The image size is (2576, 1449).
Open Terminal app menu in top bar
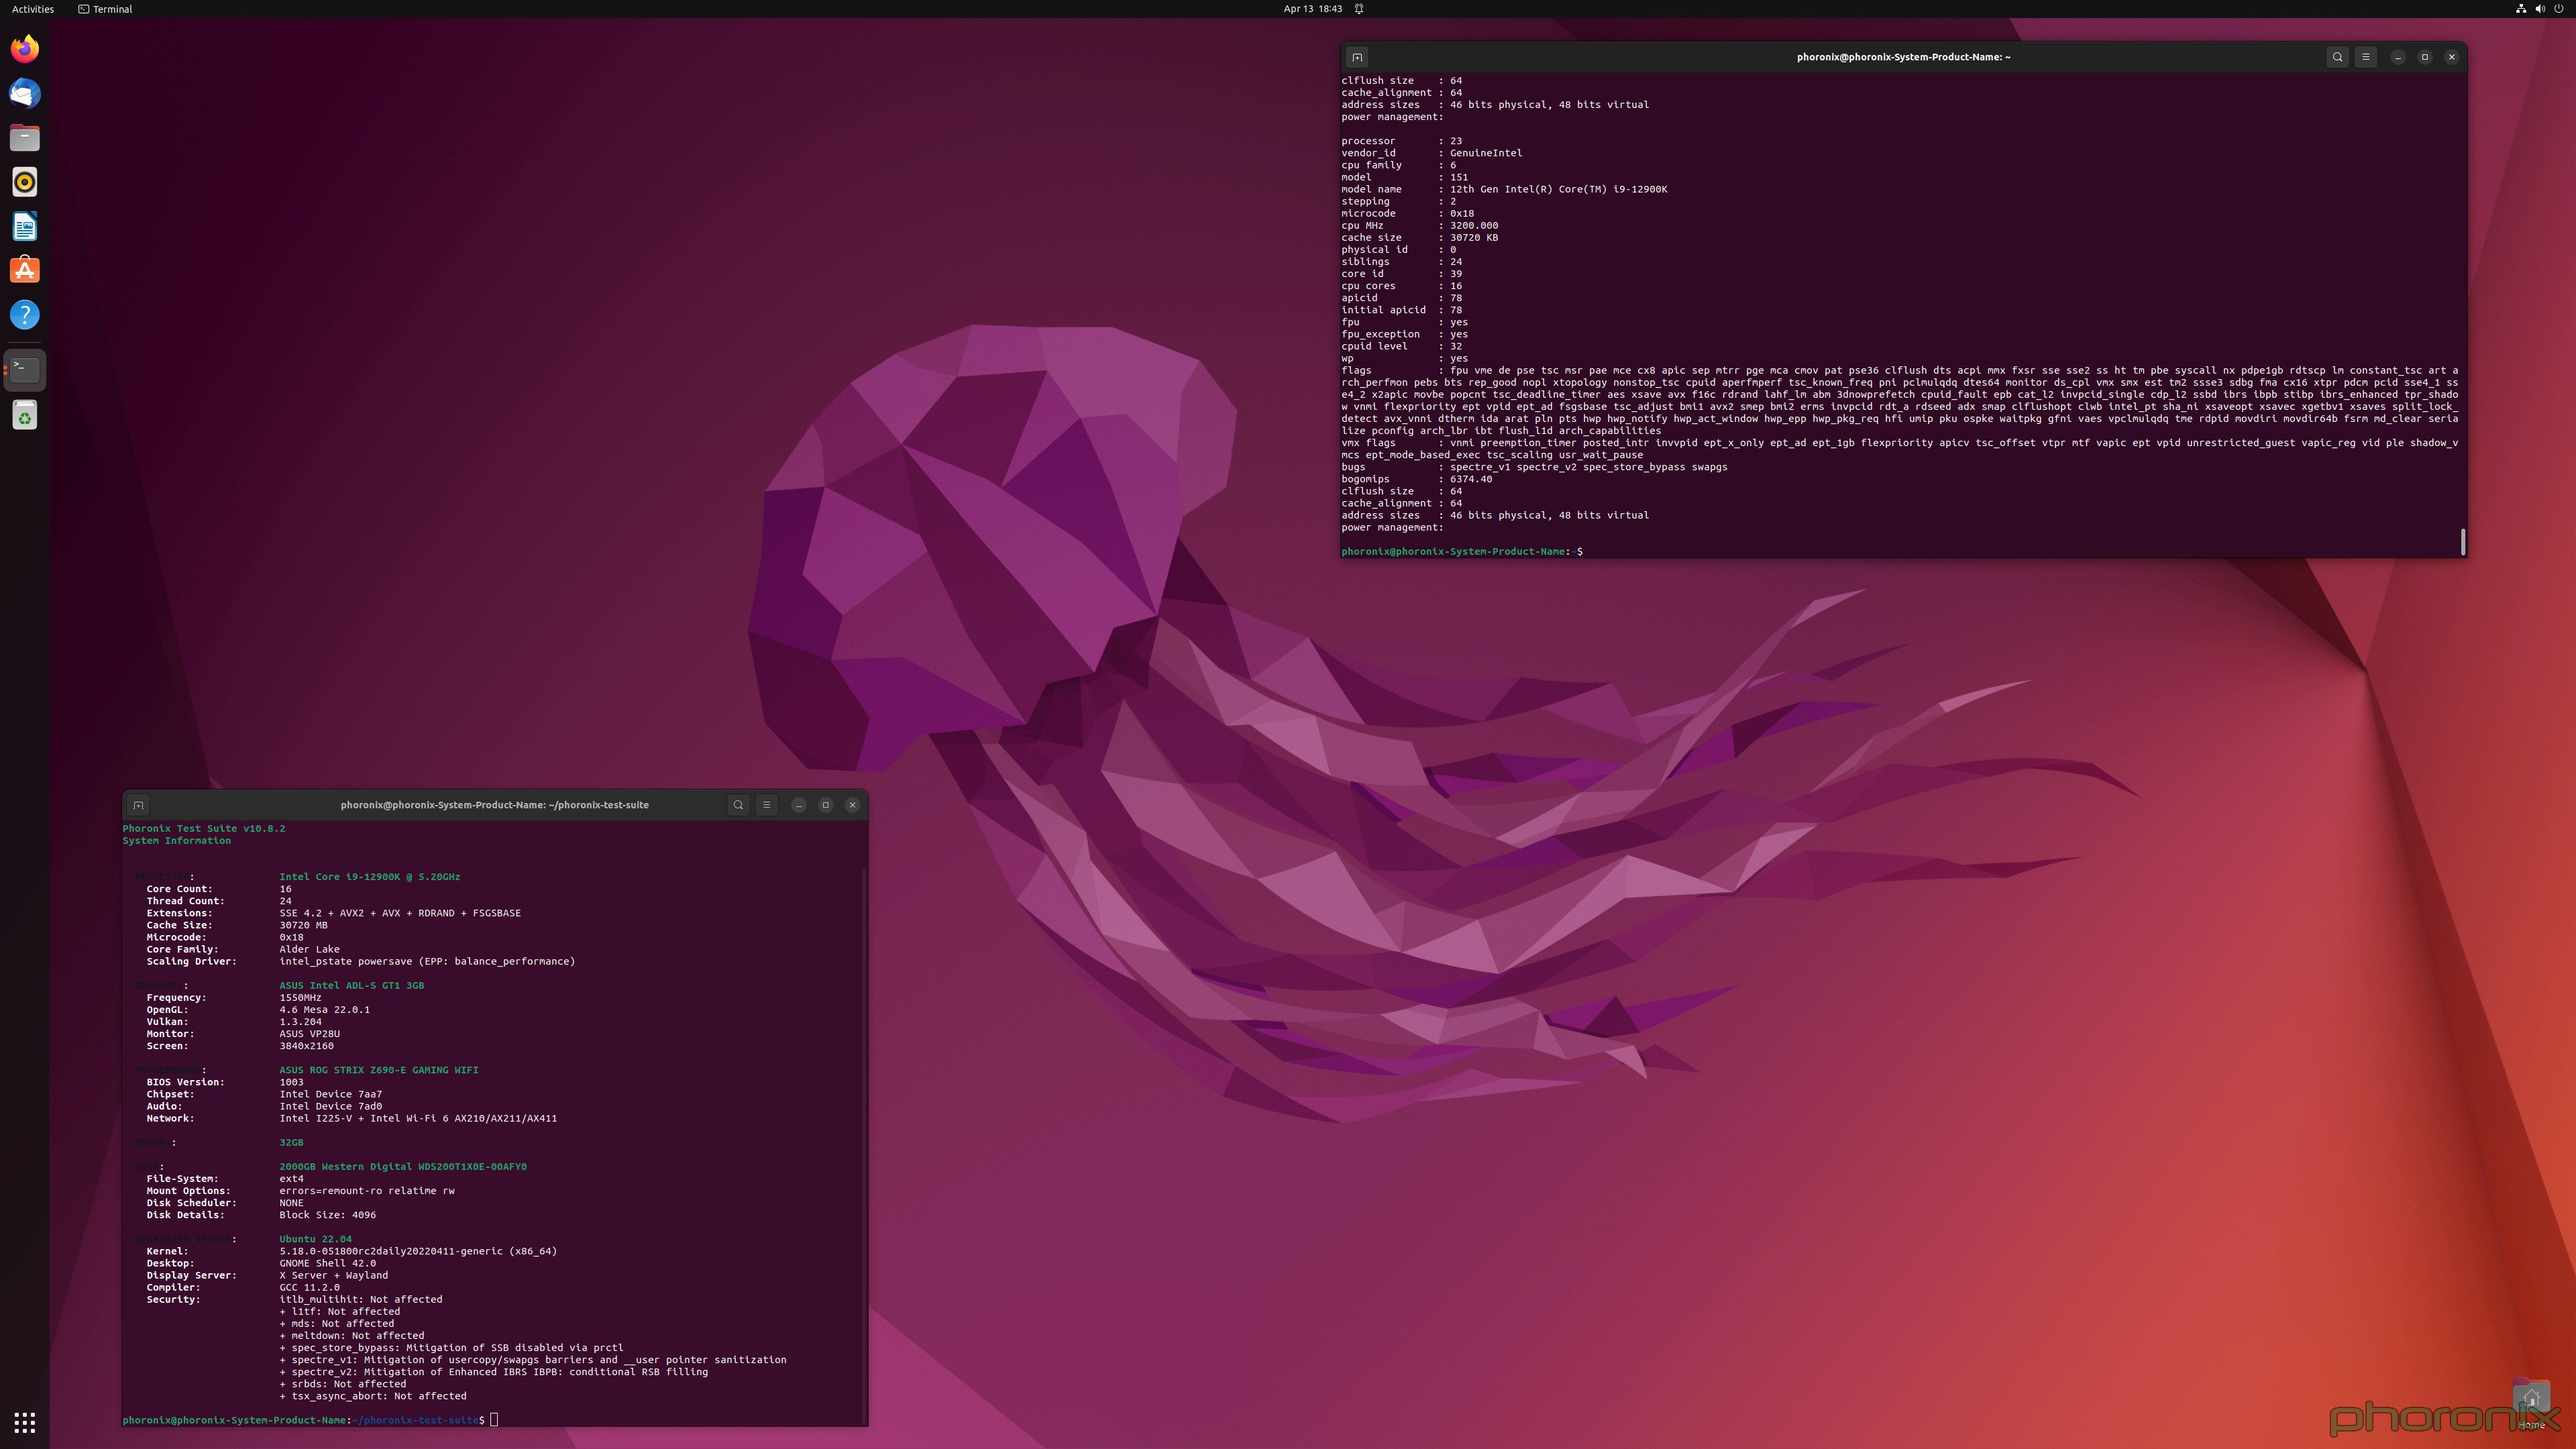pyautogui.click(x=105, y=9)
